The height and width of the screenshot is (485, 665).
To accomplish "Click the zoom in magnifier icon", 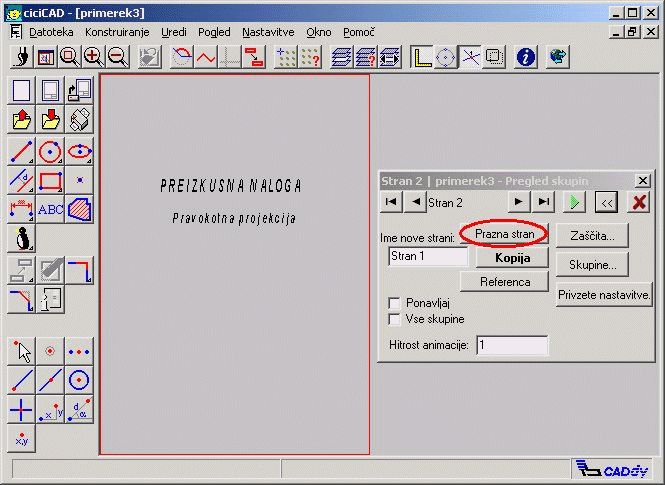I will (x=94, y=57).
